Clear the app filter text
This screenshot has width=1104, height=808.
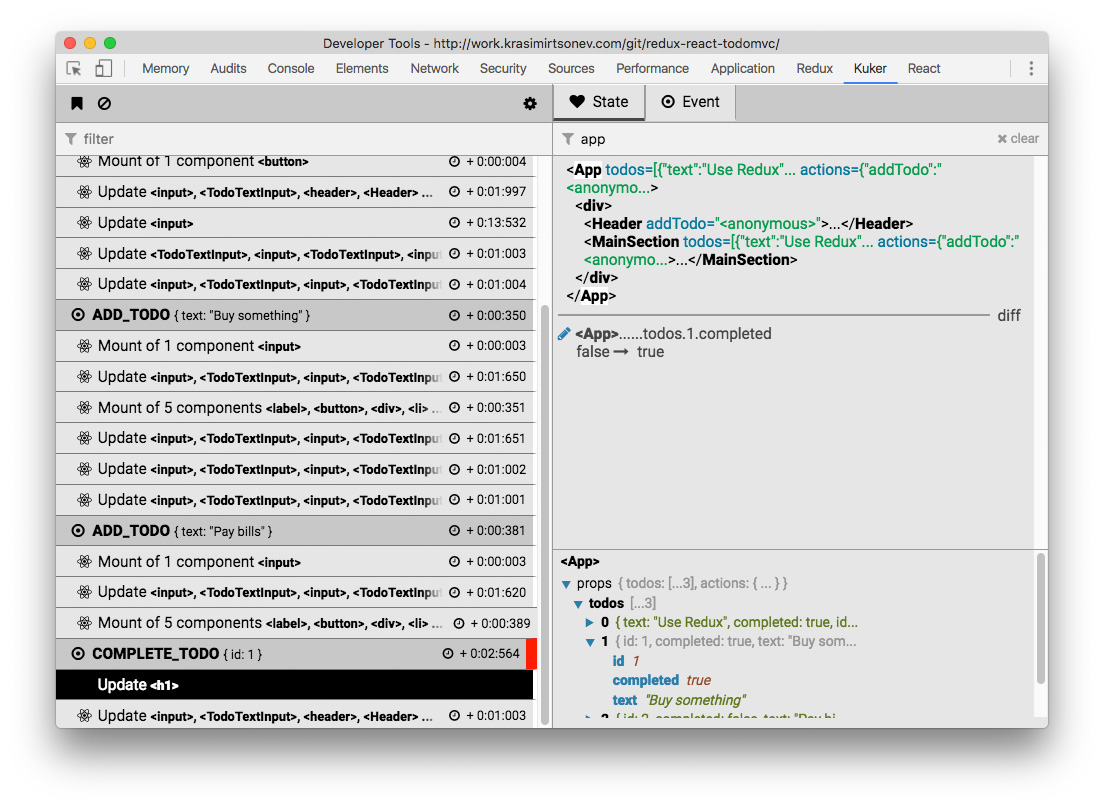coord(1018,139)
